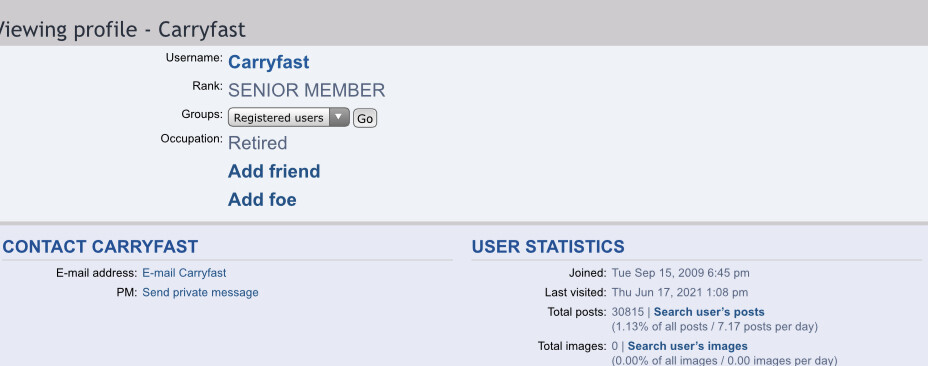The height and width of the screenshot is (366, 928).
Task: Click the dropdown arrow beside Registered users
Action: click(x=339, y=117)
